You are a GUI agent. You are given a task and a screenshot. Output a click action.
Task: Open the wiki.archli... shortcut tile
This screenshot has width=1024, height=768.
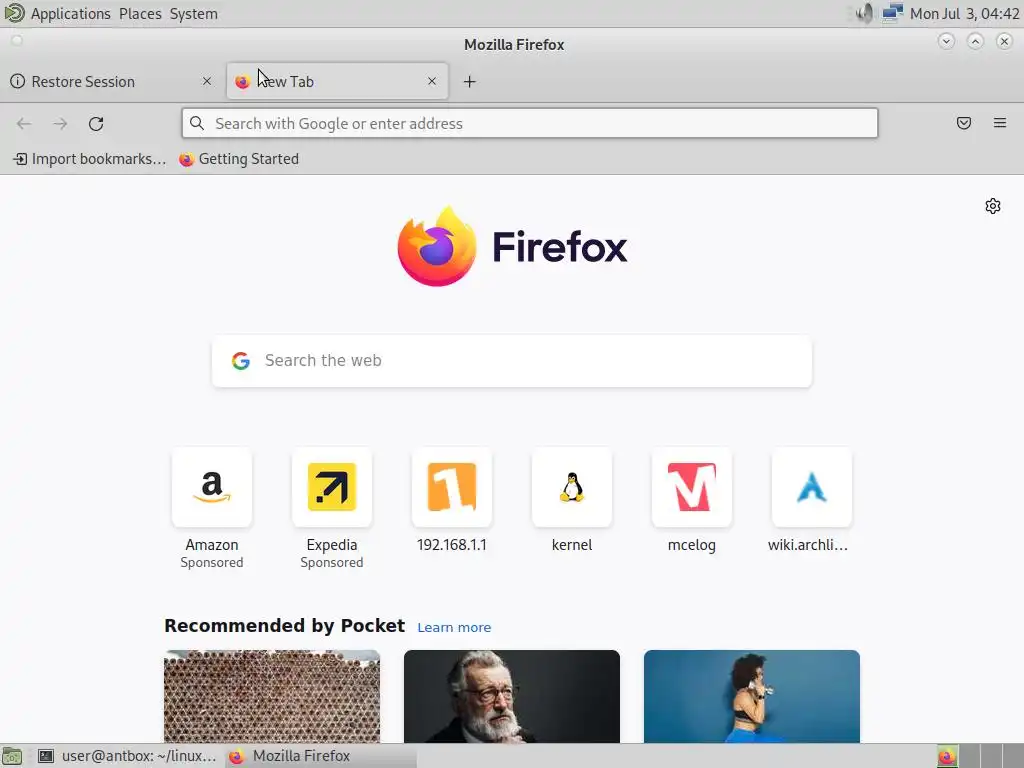[x=812, y=487]
